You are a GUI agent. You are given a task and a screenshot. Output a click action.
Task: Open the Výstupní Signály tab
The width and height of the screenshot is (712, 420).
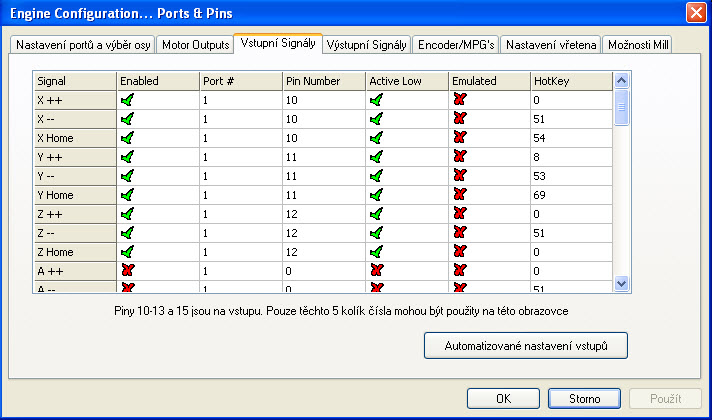367,45
